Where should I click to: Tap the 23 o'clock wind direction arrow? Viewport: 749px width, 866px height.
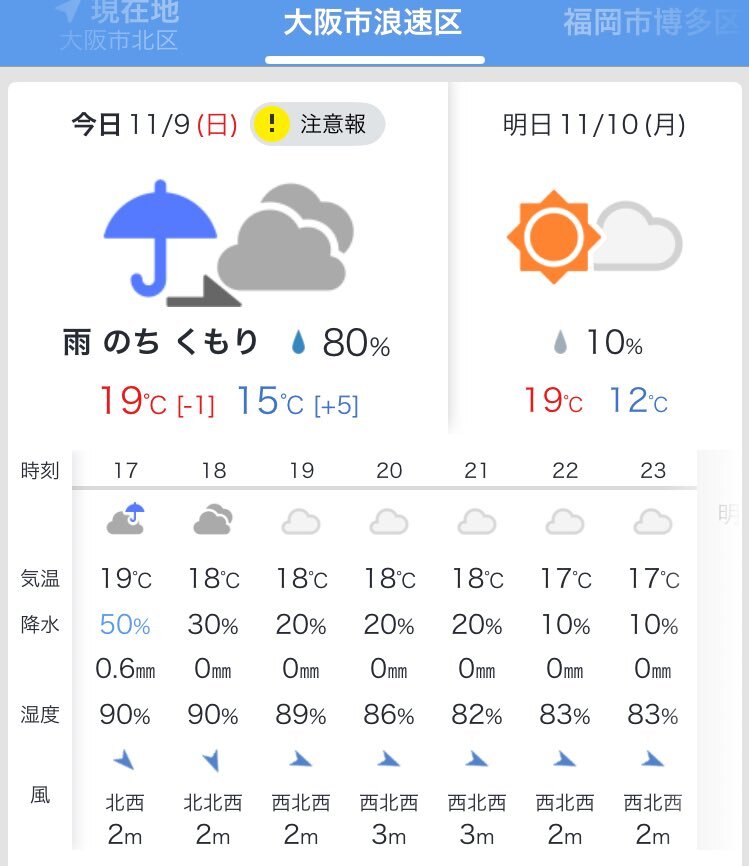tap(653, 760)
